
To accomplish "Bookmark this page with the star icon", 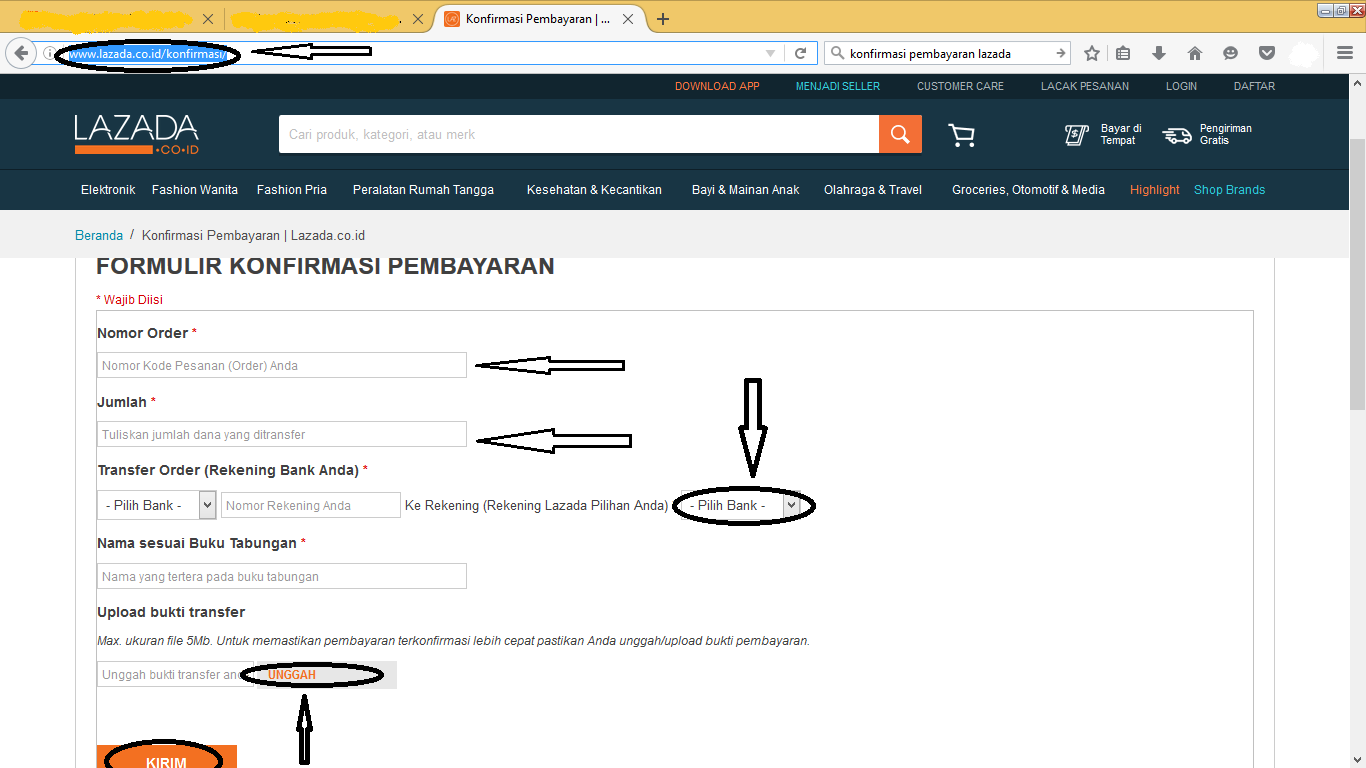I will tap(1092, 53).
